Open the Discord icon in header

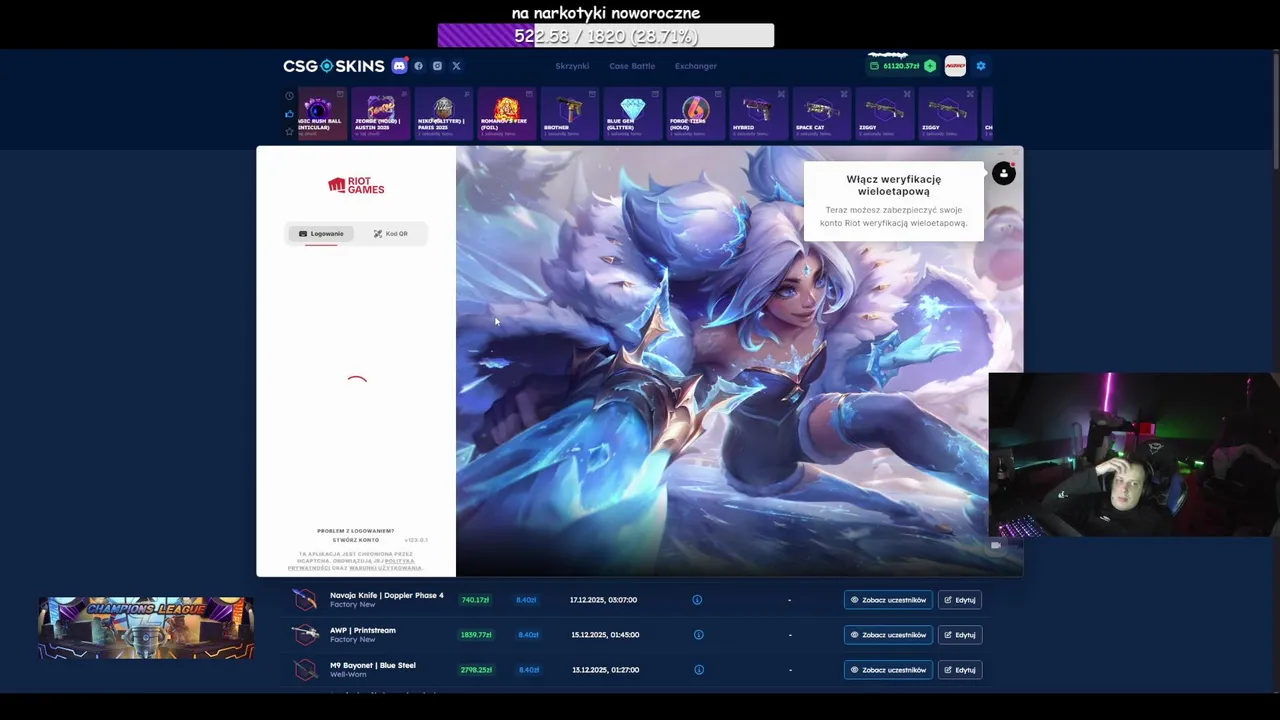point(399,66)
